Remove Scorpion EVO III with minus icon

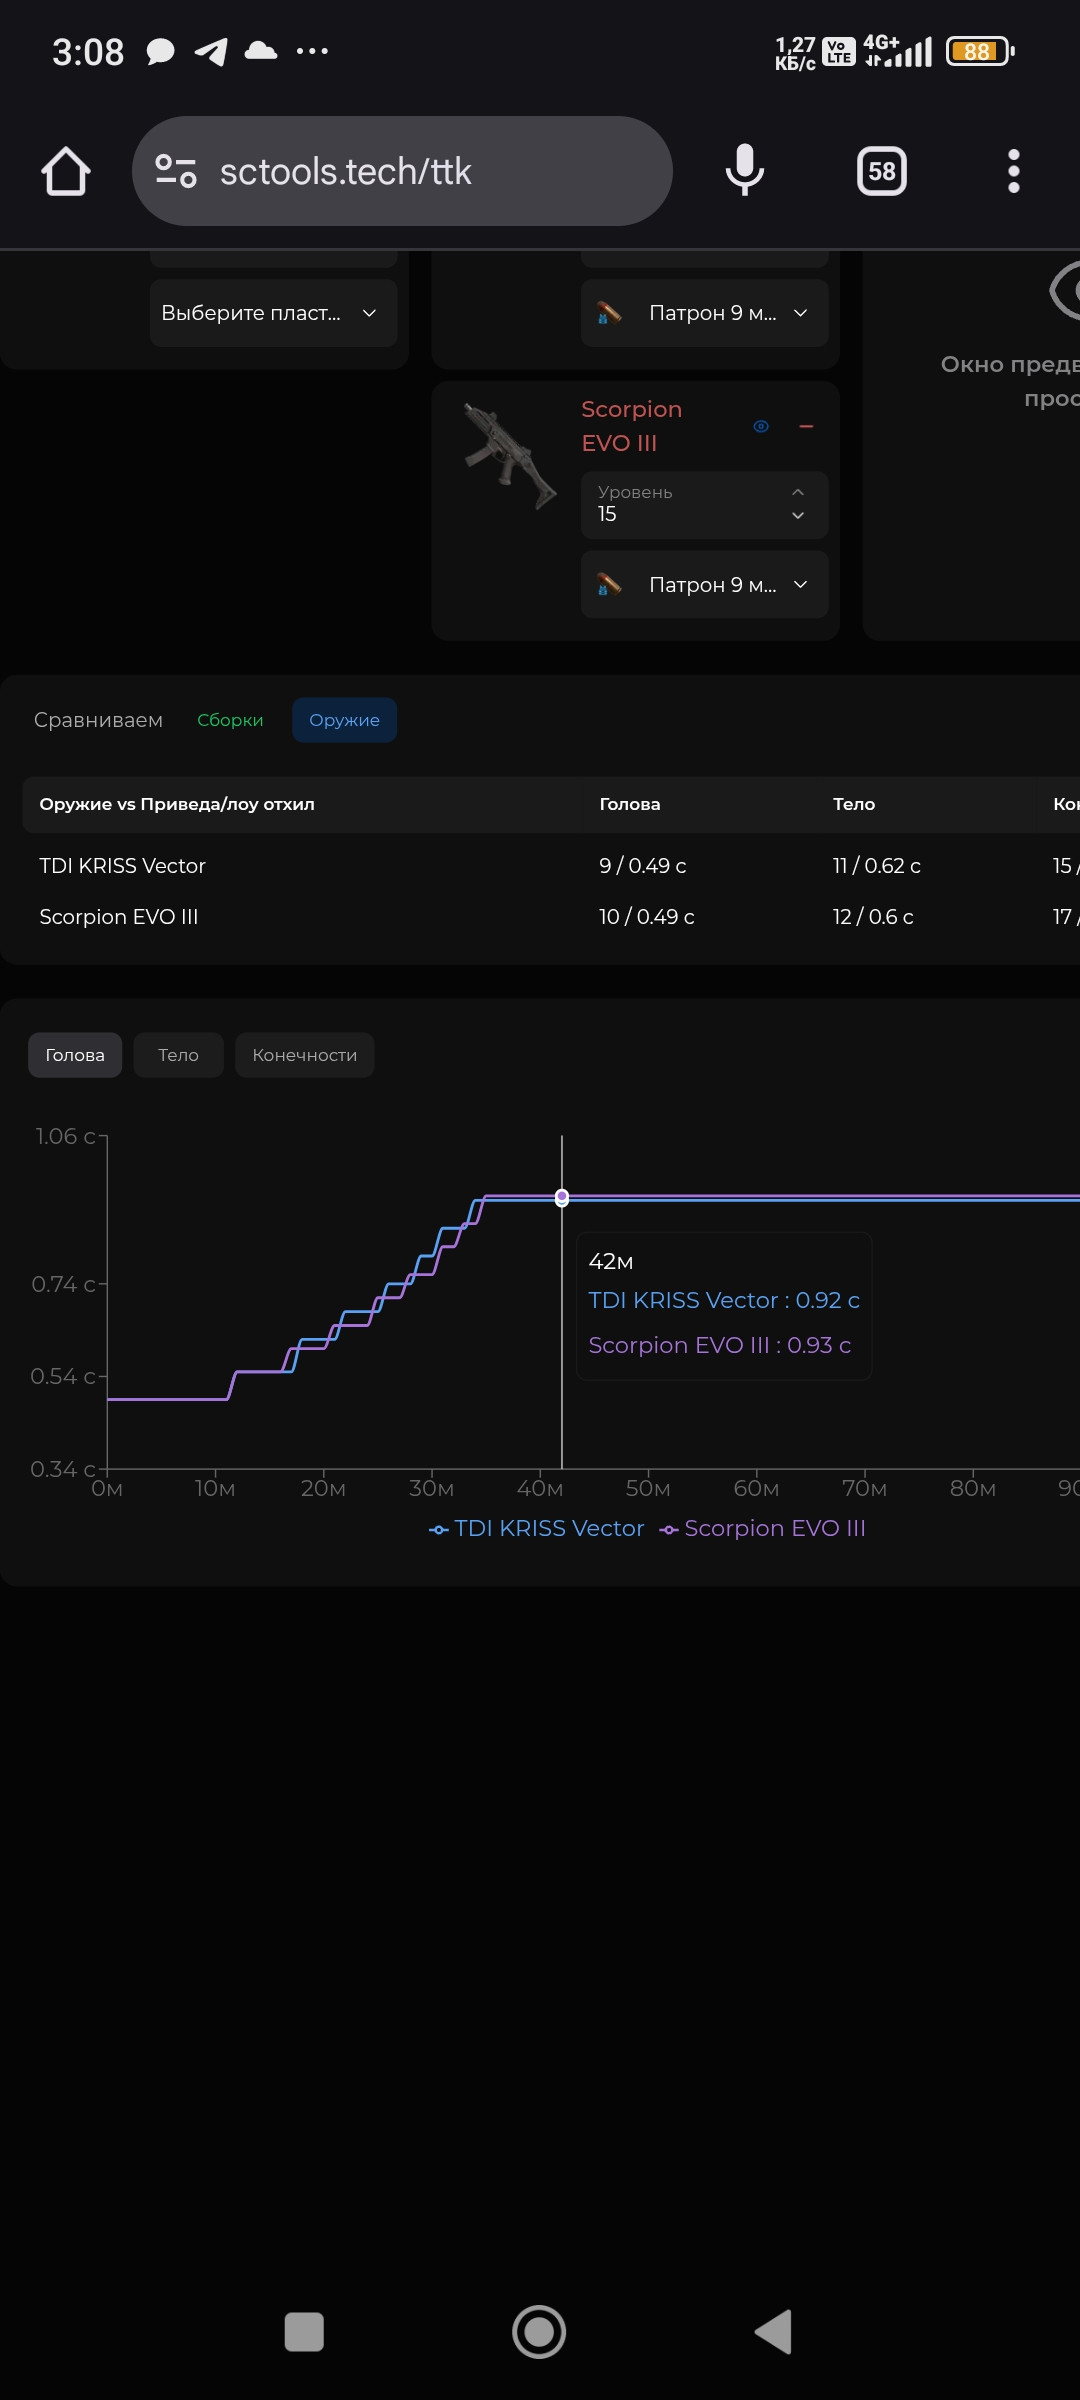point(807,426)
